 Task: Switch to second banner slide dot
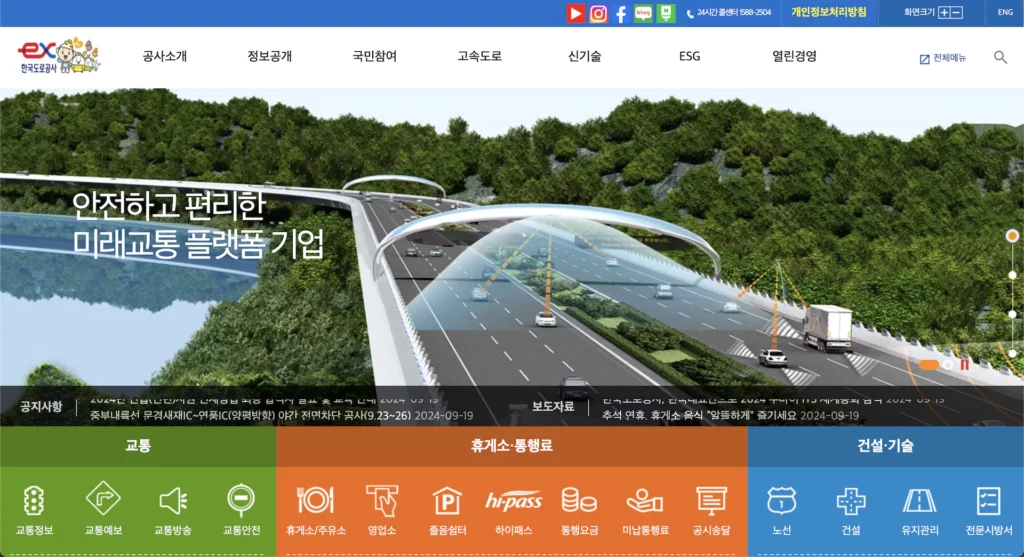tap(948, 365)
